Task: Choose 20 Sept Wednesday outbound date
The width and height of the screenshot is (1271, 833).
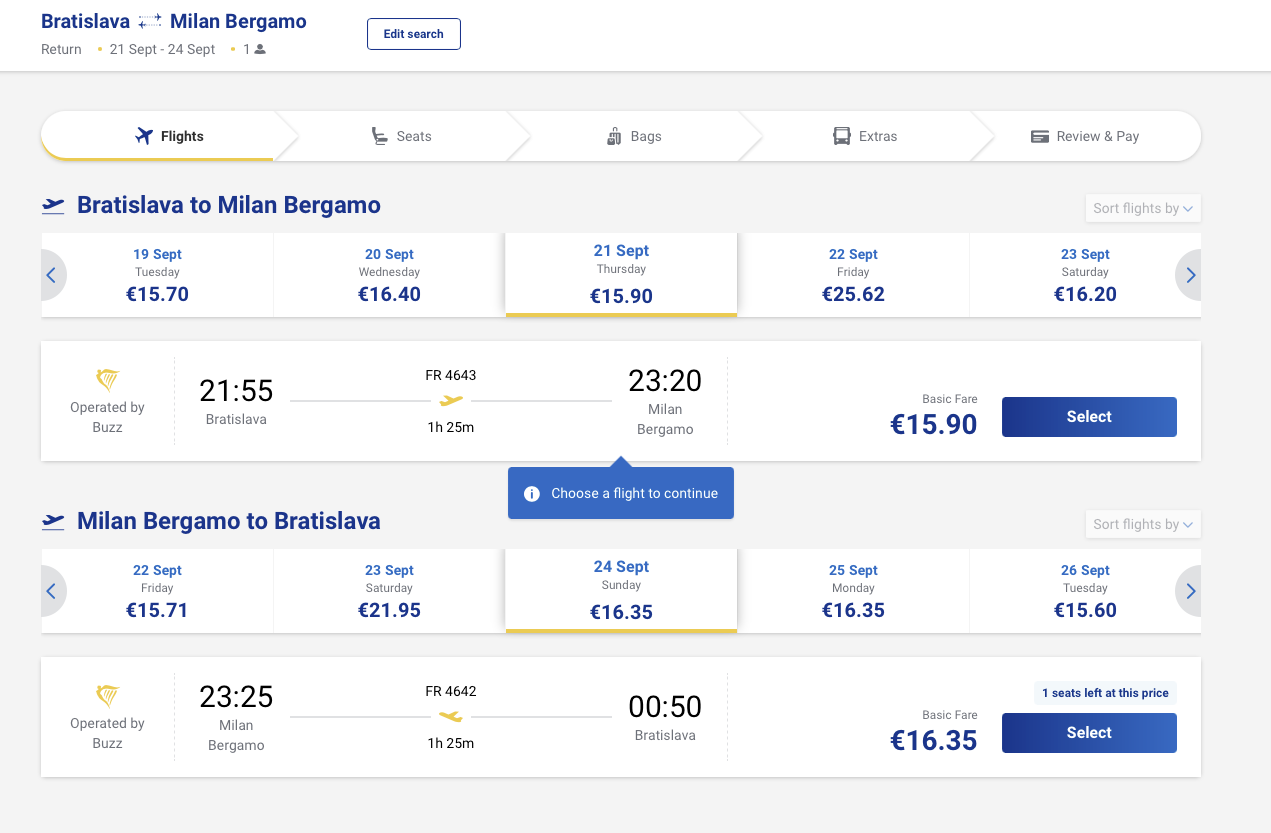Action: (389, 275)
